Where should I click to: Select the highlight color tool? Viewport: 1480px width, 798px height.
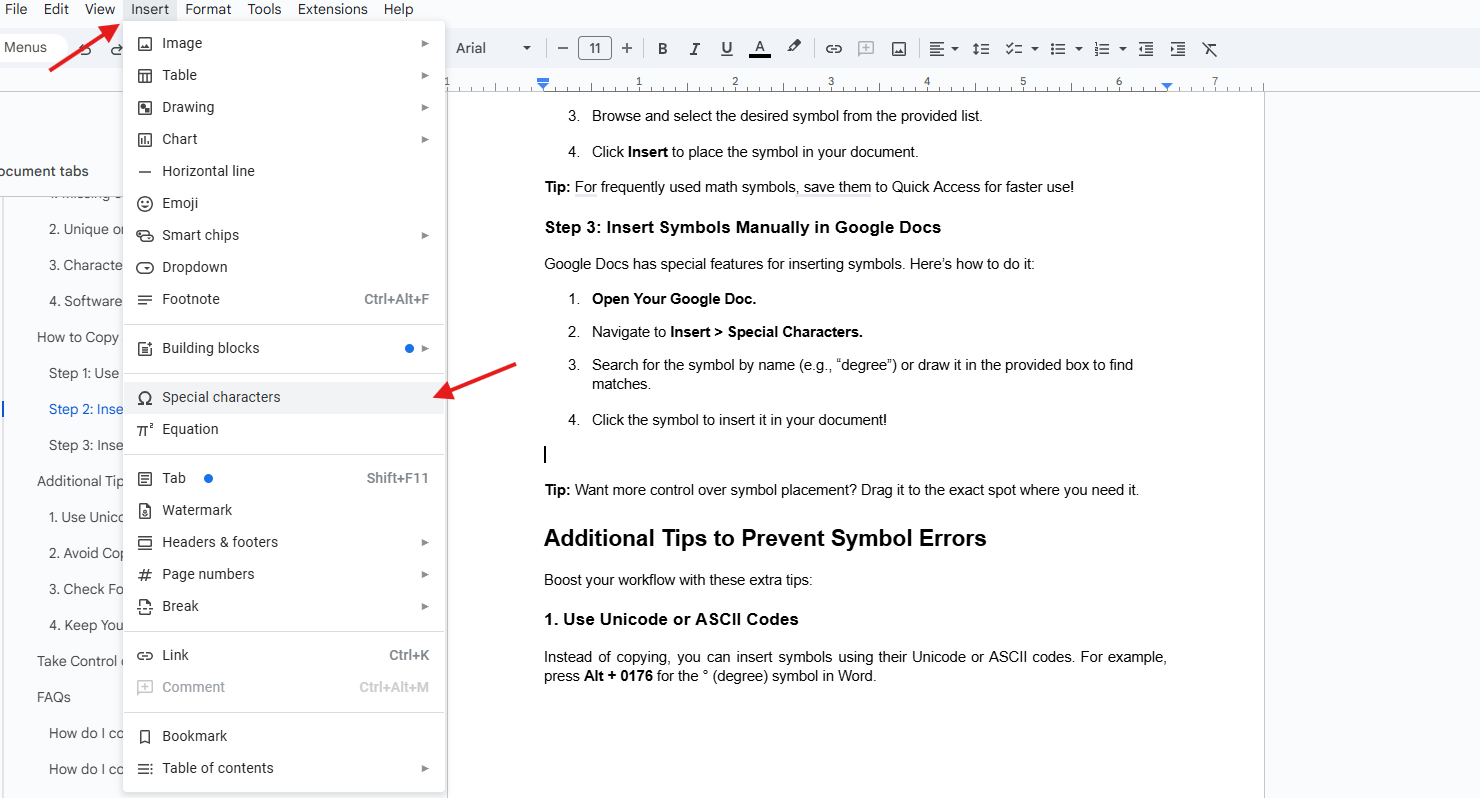coord(793,47)
